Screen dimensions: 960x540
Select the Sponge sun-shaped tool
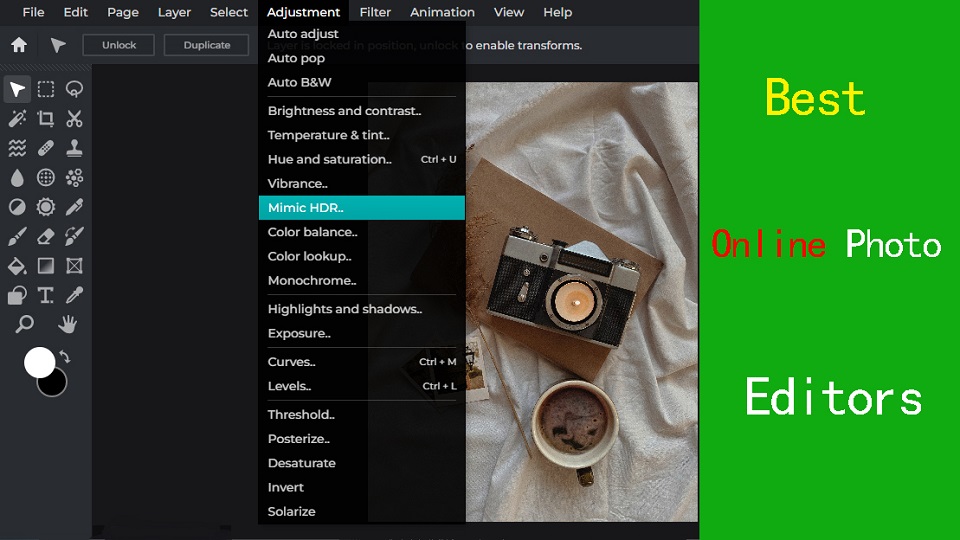[x=46, y=207]
